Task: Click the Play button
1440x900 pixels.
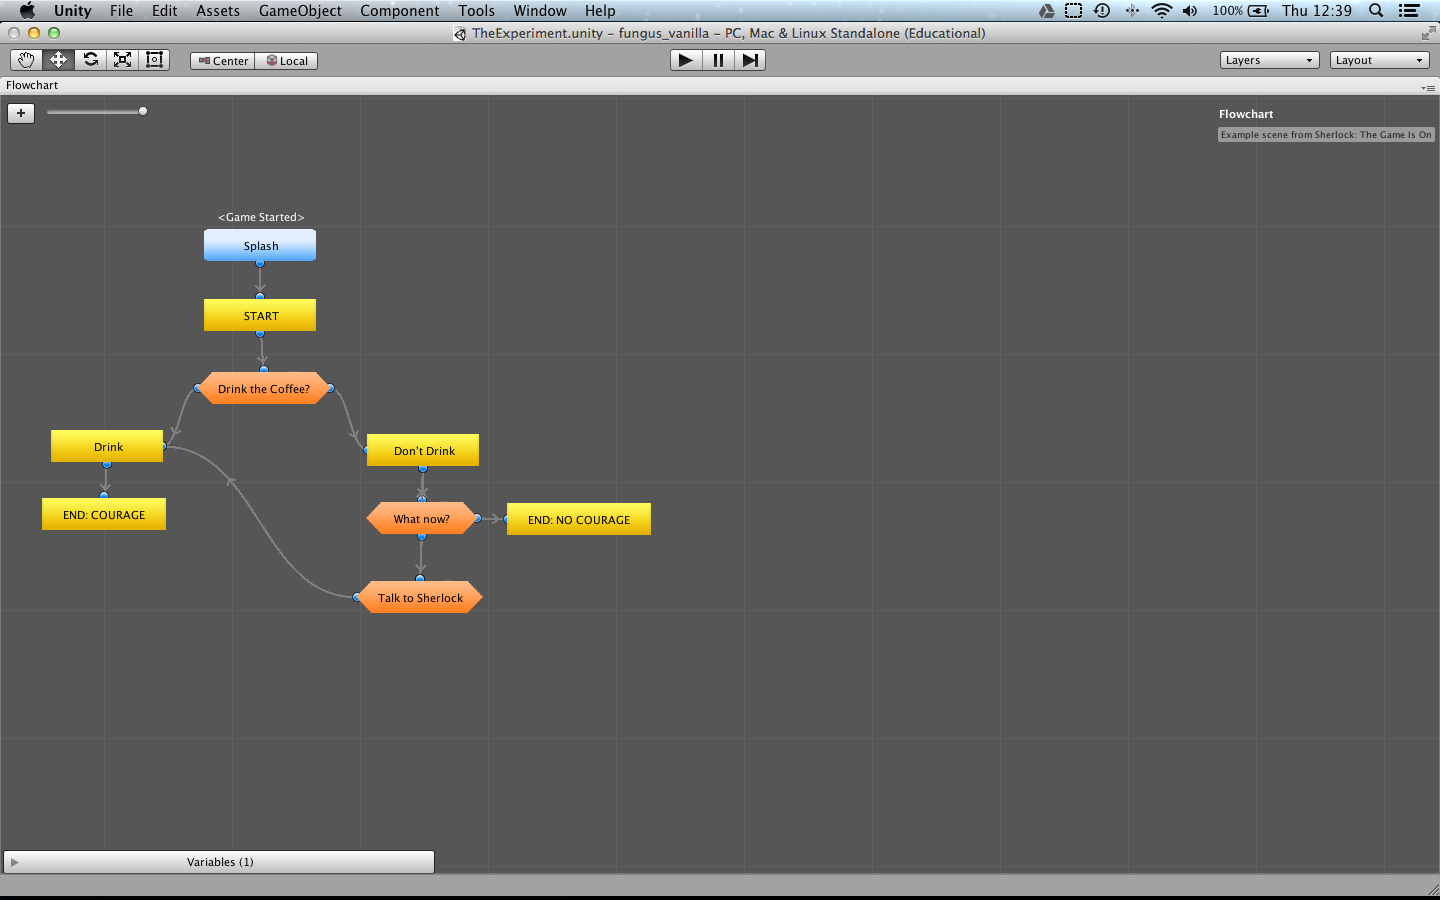Action: [686, 60]
